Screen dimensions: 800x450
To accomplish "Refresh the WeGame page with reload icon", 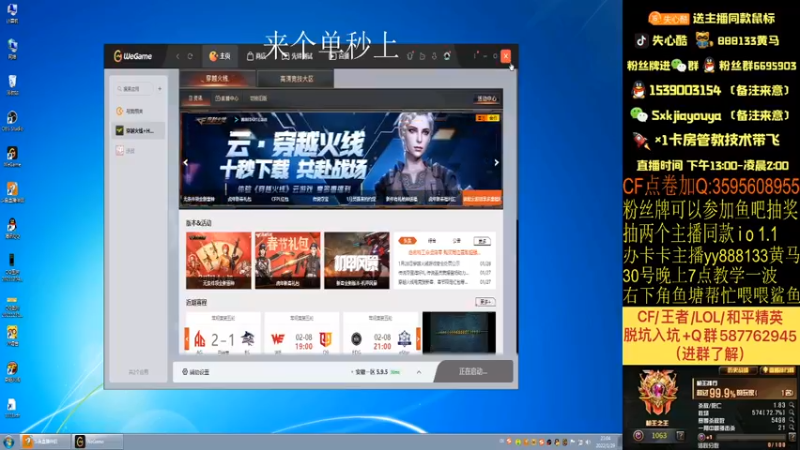I will (x=190, y=56).
